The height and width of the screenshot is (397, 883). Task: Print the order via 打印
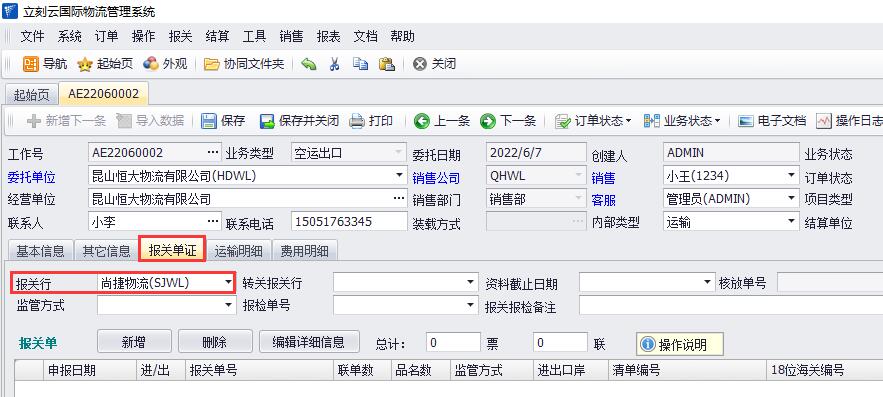click(371, 121)
